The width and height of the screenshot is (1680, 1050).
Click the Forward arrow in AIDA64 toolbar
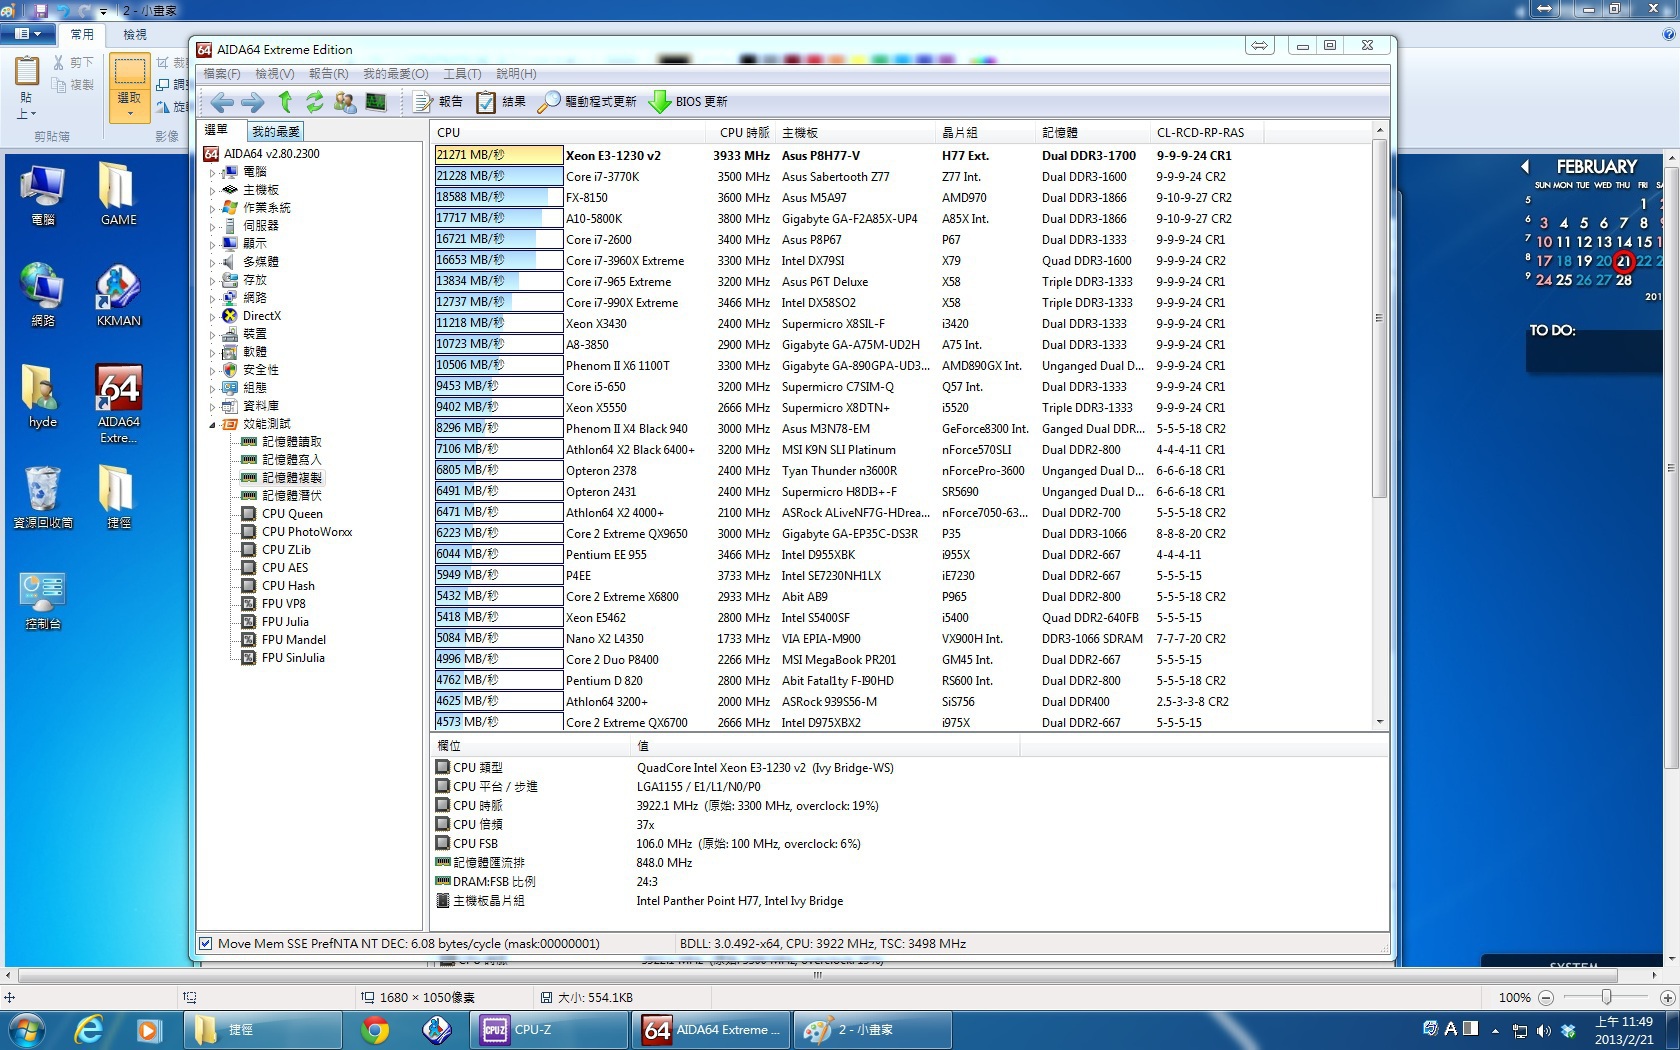coord(253,102)
